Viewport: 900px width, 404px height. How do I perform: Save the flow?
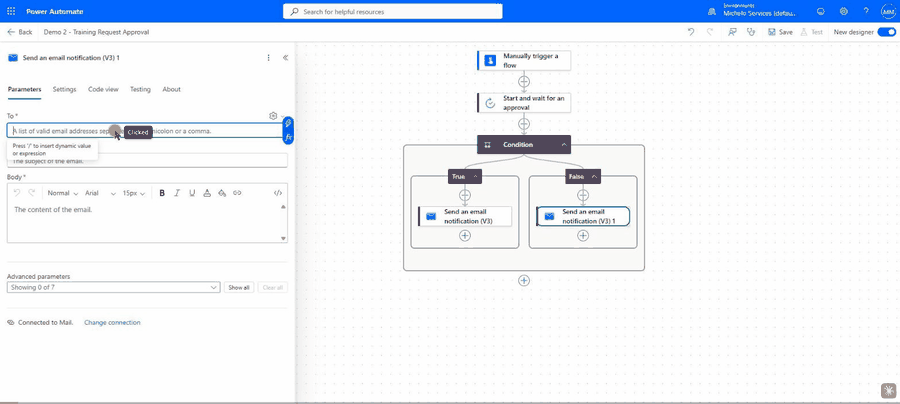point(780,32)
